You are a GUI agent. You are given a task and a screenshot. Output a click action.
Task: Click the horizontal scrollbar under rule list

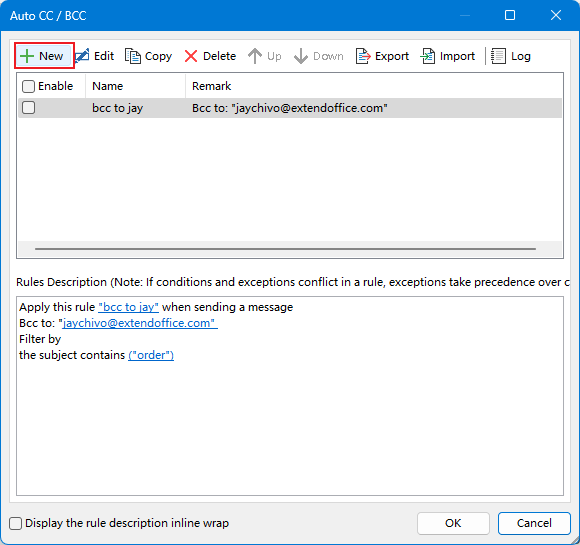(x=285, y=249)
